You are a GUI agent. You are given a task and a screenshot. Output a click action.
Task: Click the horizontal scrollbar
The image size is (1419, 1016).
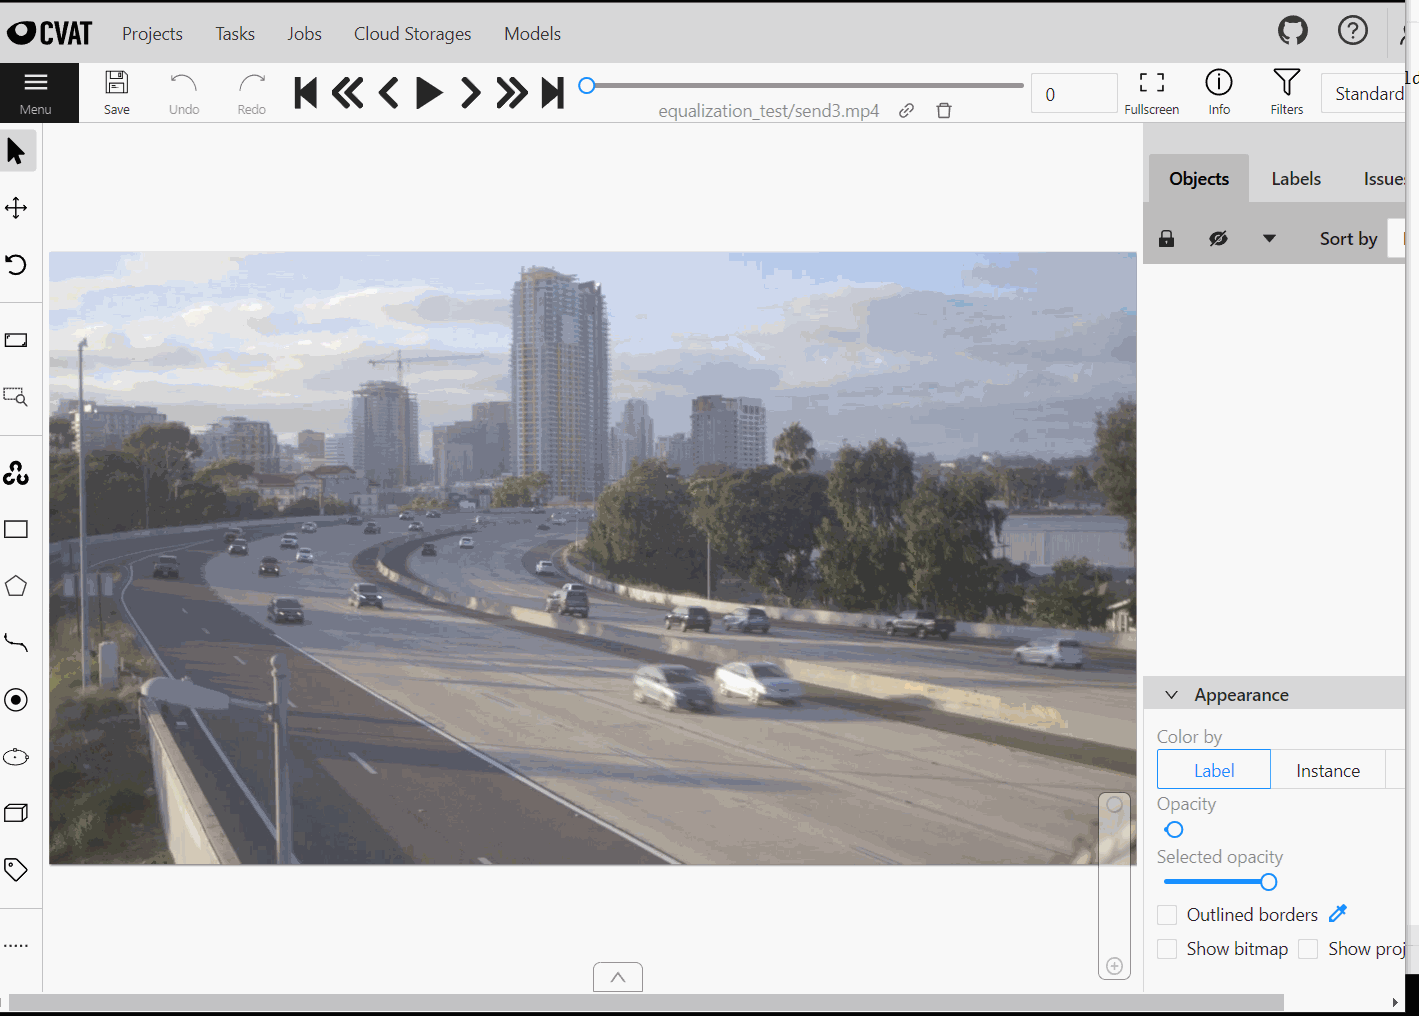click(646, 1002)
